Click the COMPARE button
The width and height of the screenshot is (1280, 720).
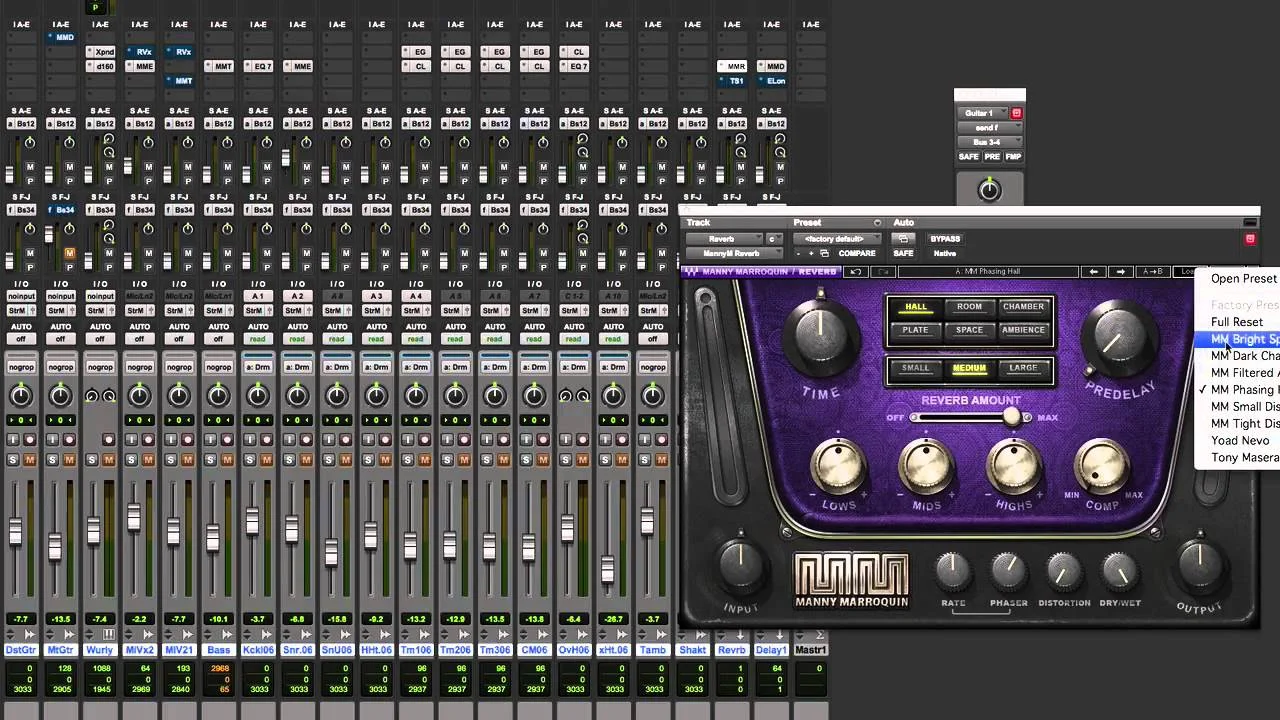coord(857,254)
